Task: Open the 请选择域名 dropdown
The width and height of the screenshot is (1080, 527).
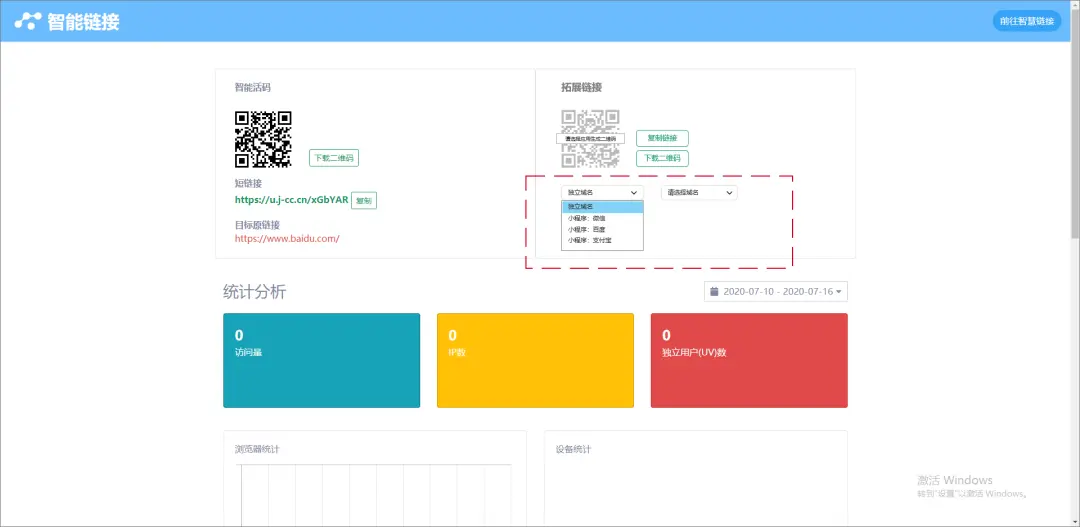Action: click(x=698, y=192)
